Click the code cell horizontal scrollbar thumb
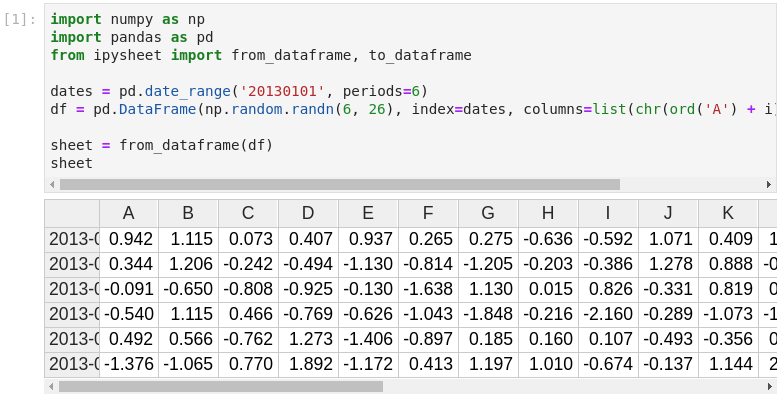Image resolution: width=779 pixels, height=397 pixels. coord(340,185)
